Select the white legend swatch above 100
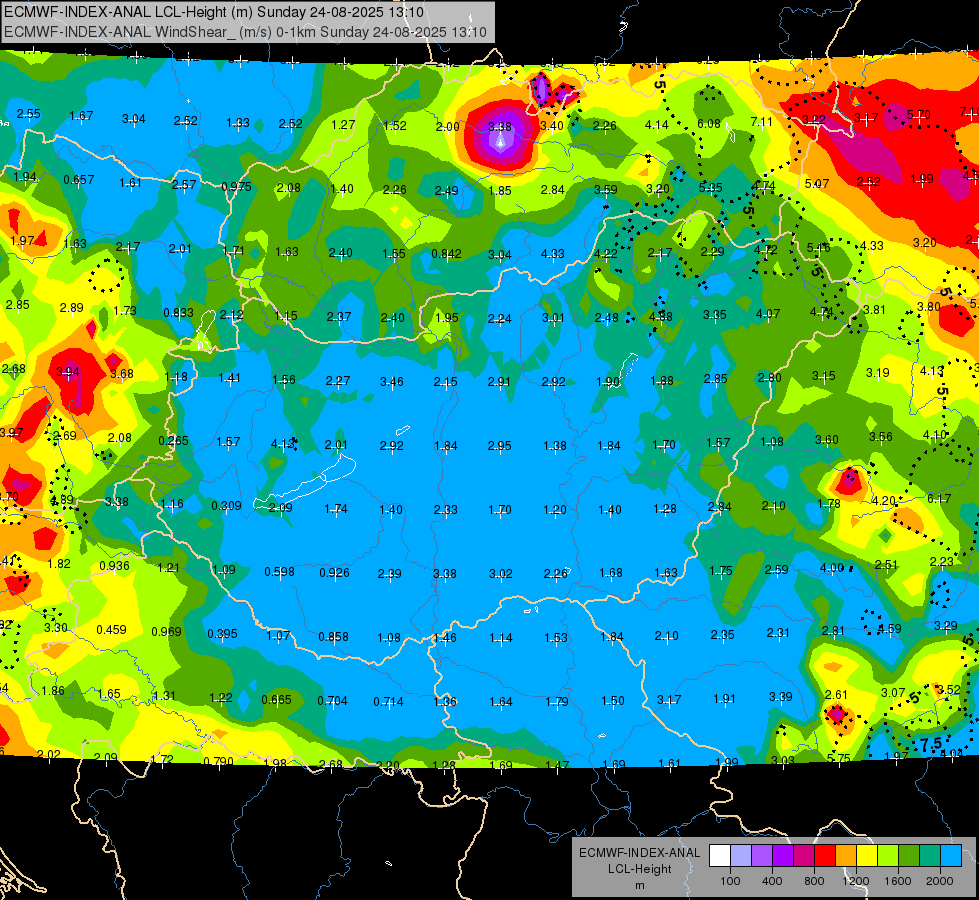Viewport: 979px width, 900px height. click(720, 855)
